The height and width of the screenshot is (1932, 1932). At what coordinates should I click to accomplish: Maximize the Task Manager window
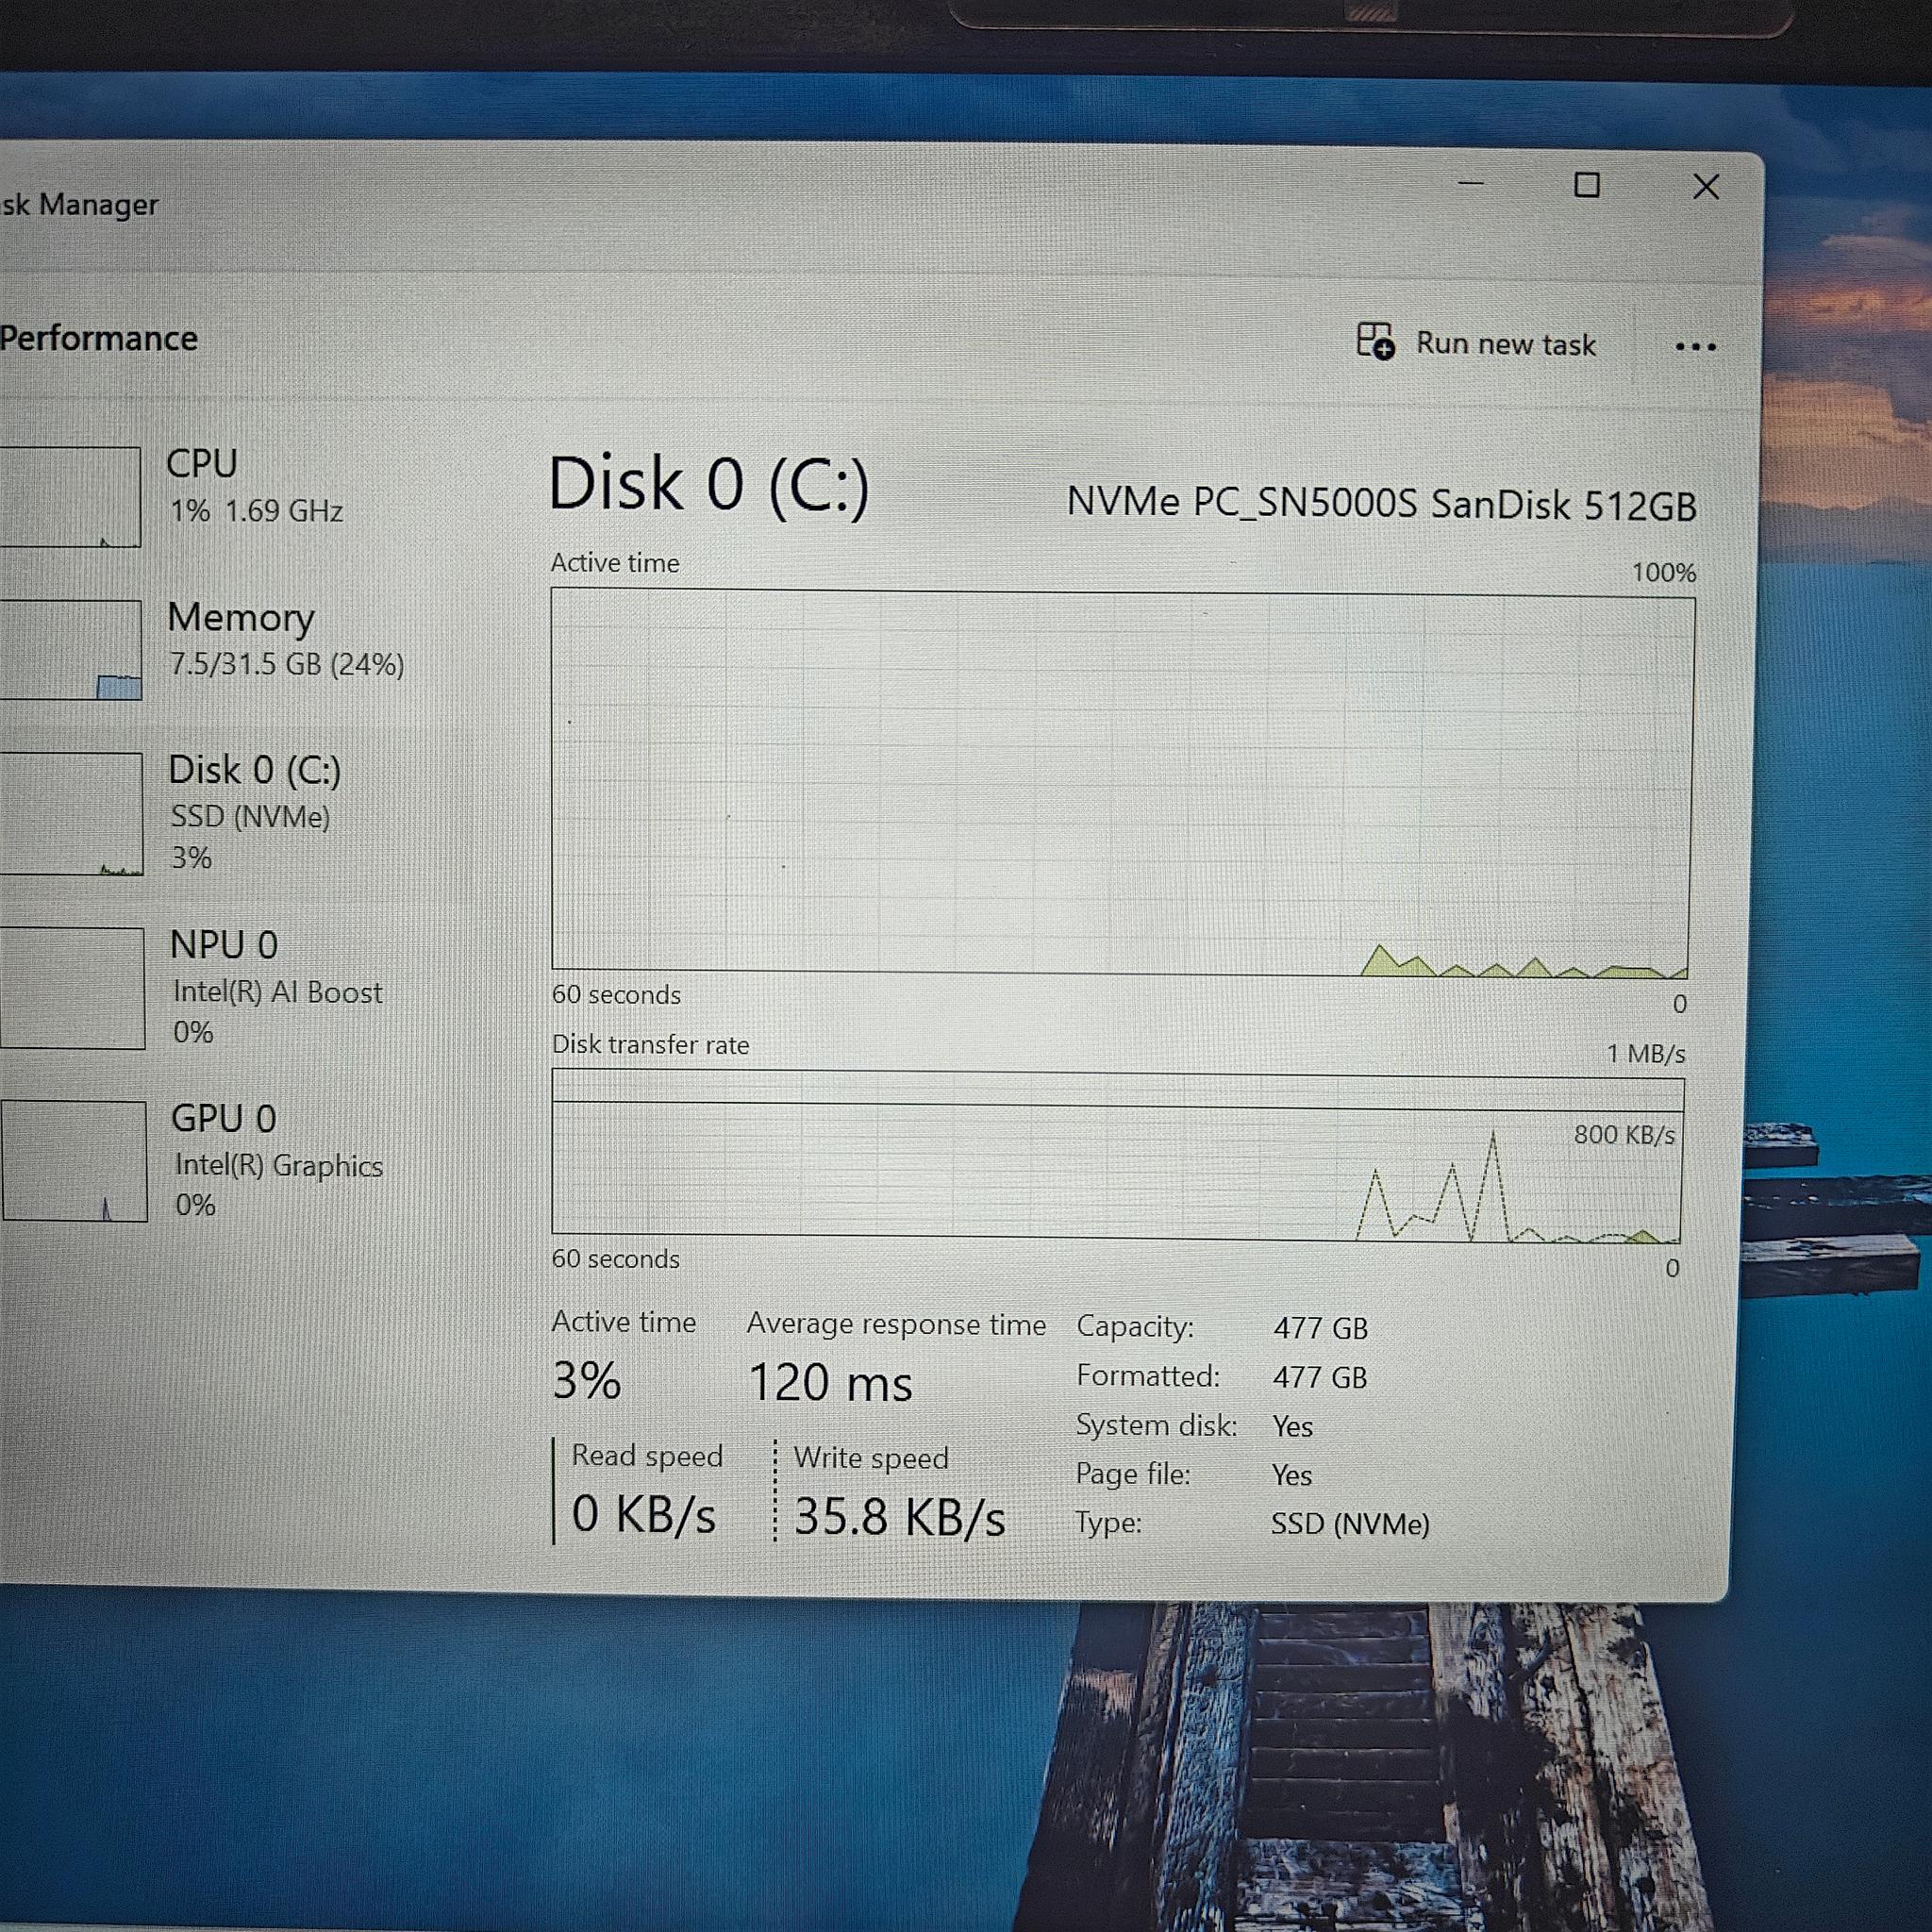pyautogui.click(x=1587, y=185)
